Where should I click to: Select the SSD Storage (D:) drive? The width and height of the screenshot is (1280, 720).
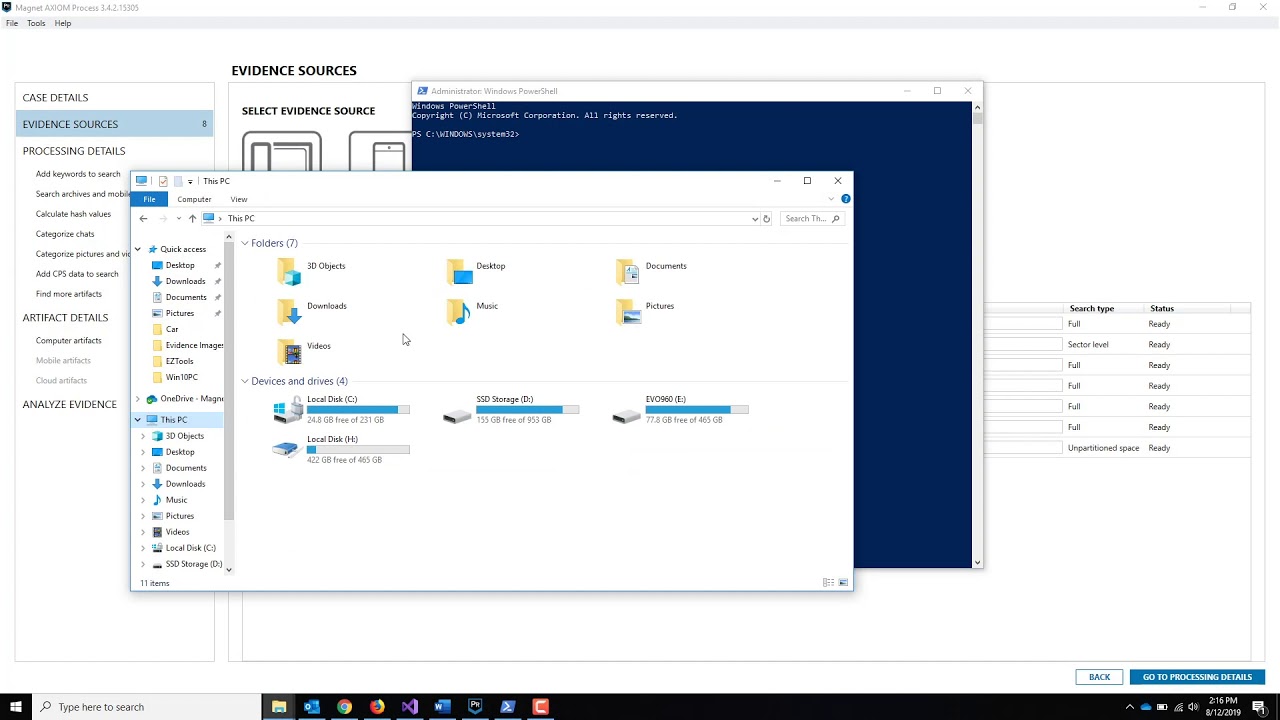coord(510,409)
